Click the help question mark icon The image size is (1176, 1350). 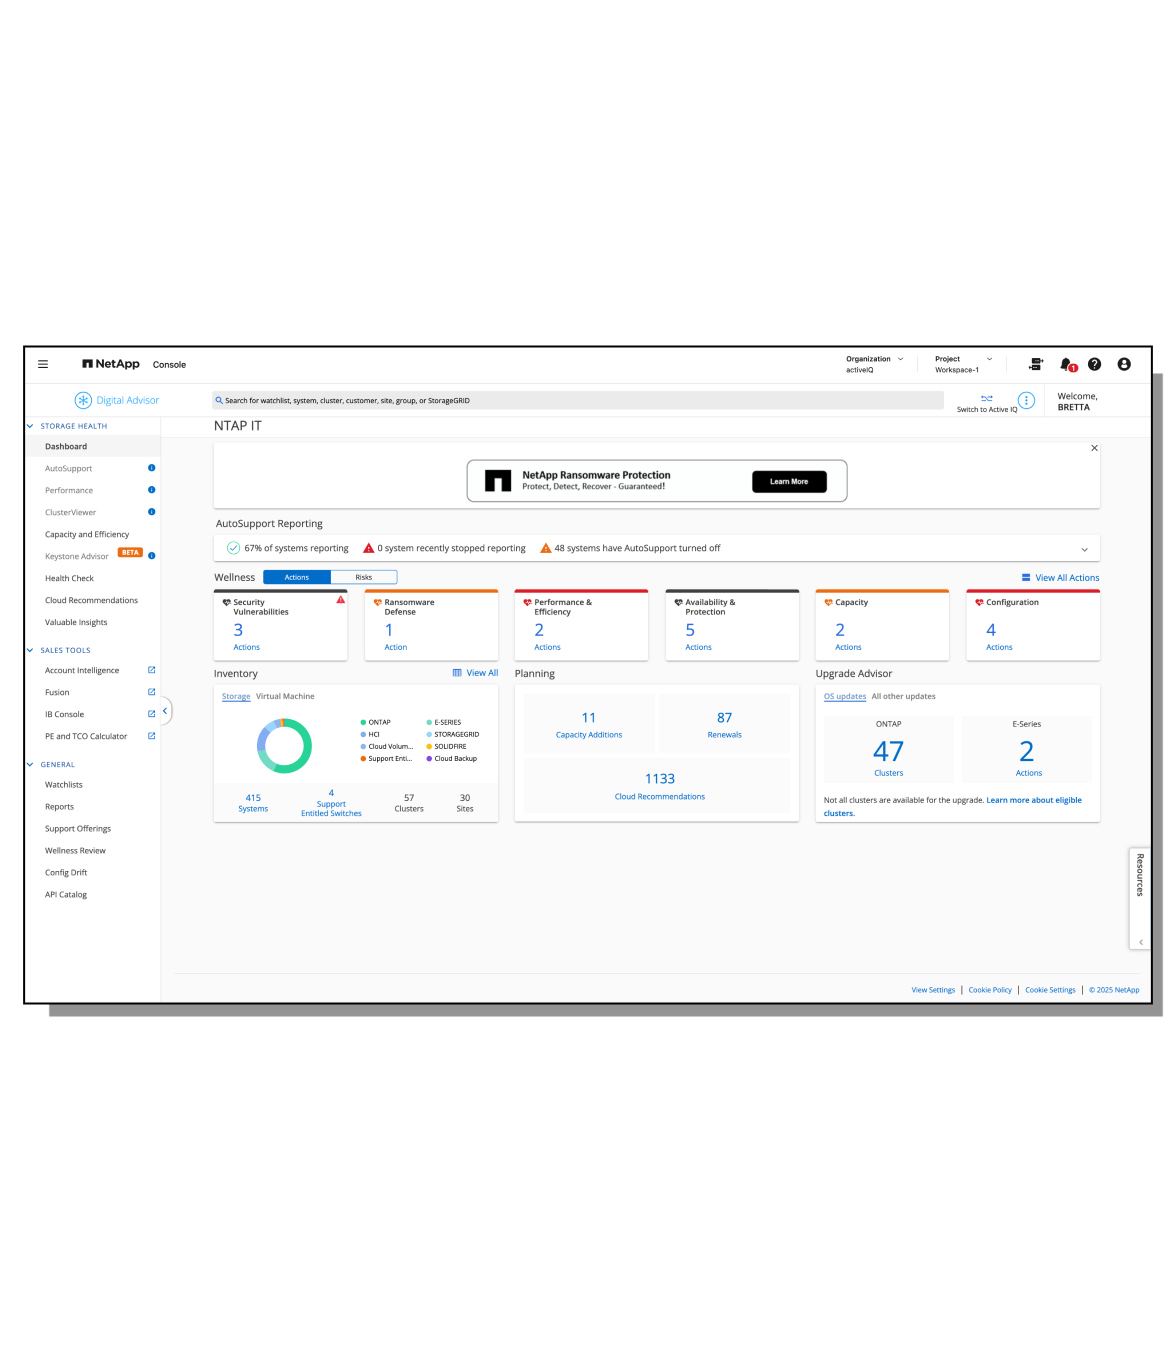(x=1094, y=364)
